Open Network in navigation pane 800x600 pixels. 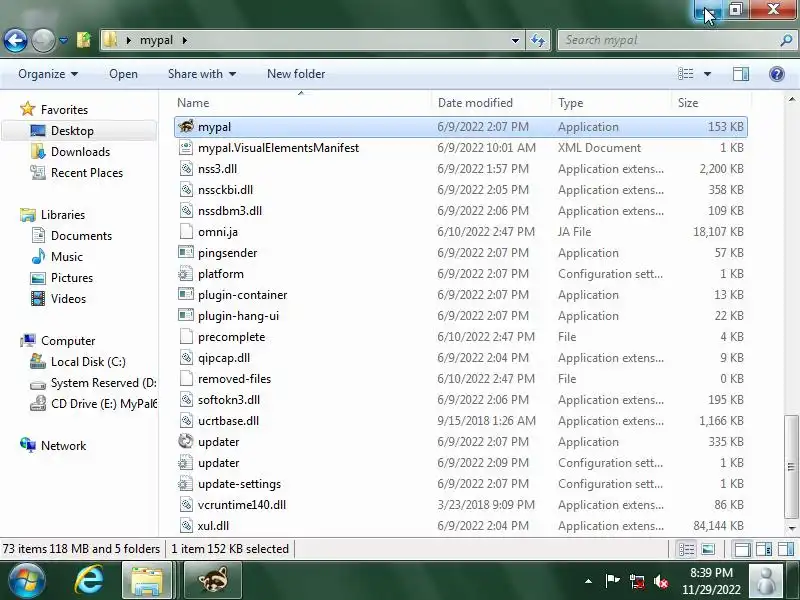point(63,445)
